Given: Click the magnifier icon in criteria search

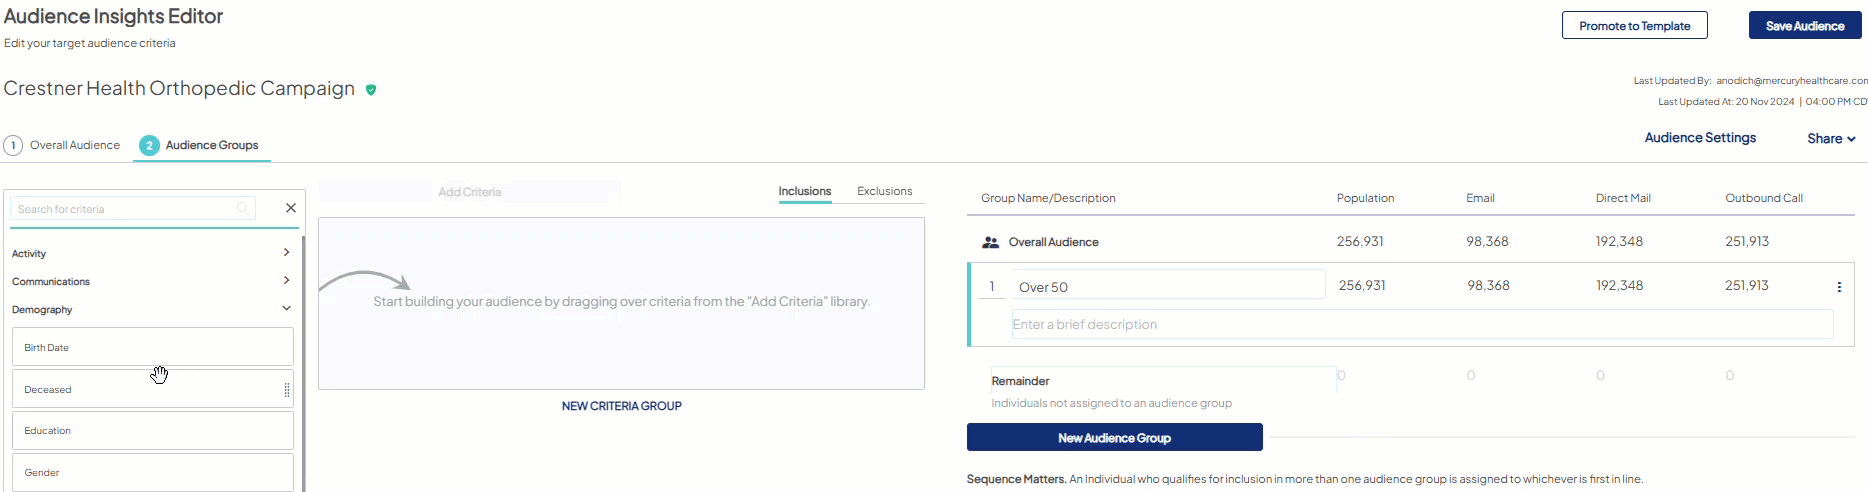Looking at the screenshot, I should click(x=242, y=208).
